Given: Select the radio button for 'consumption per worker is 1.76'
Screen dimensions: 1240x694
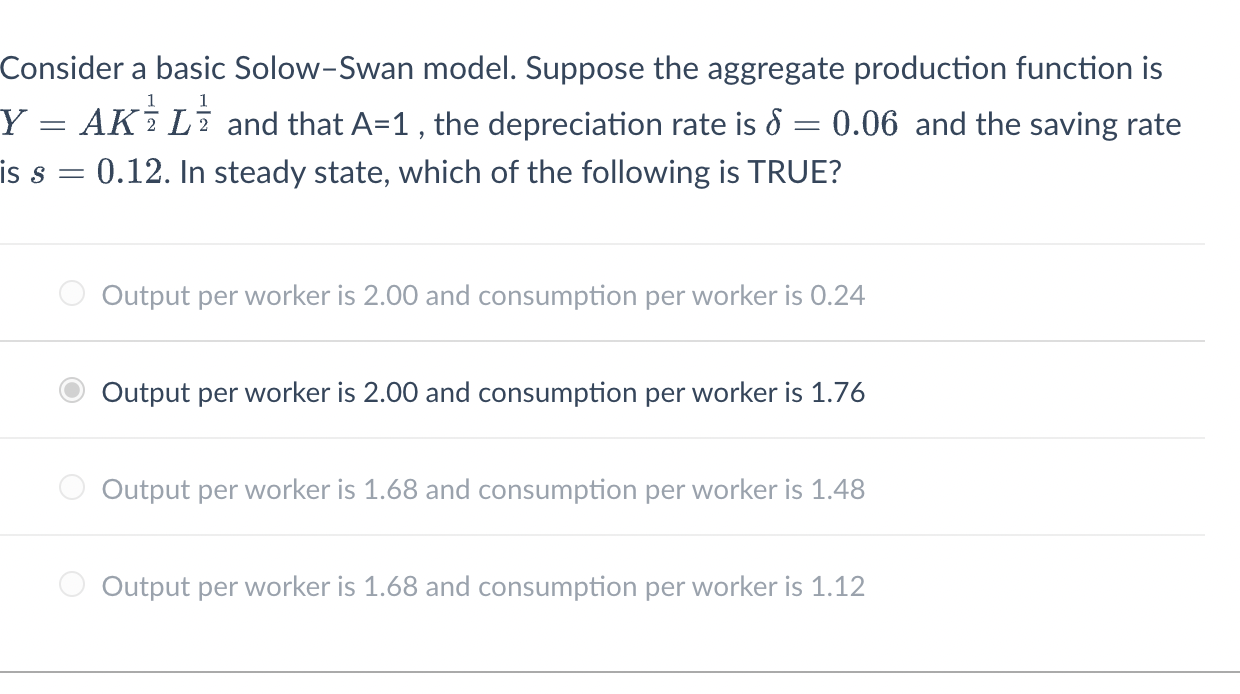Looking at the screenshot, I should (x=71, y=390).
